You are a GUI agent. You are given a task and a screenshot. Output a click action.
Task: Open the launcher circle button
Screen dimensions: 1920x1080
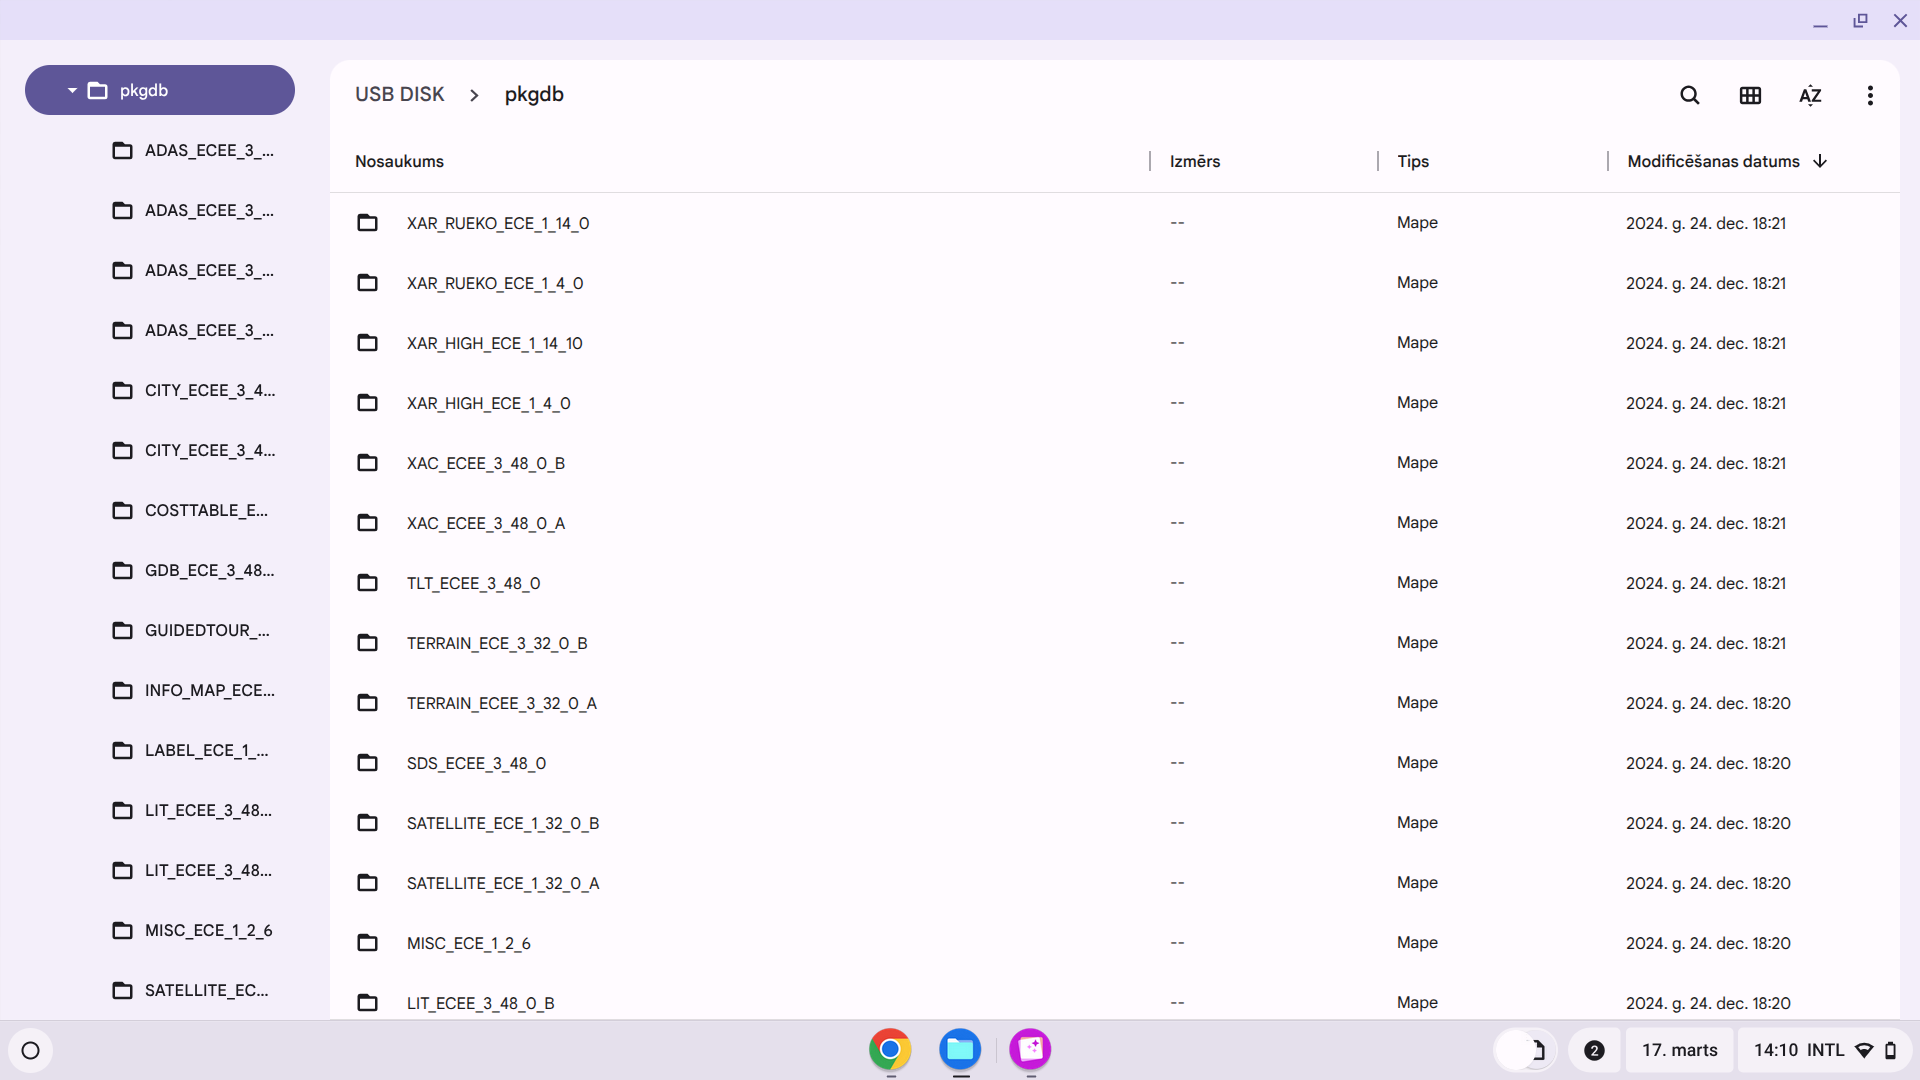[x=30, y=1050]
